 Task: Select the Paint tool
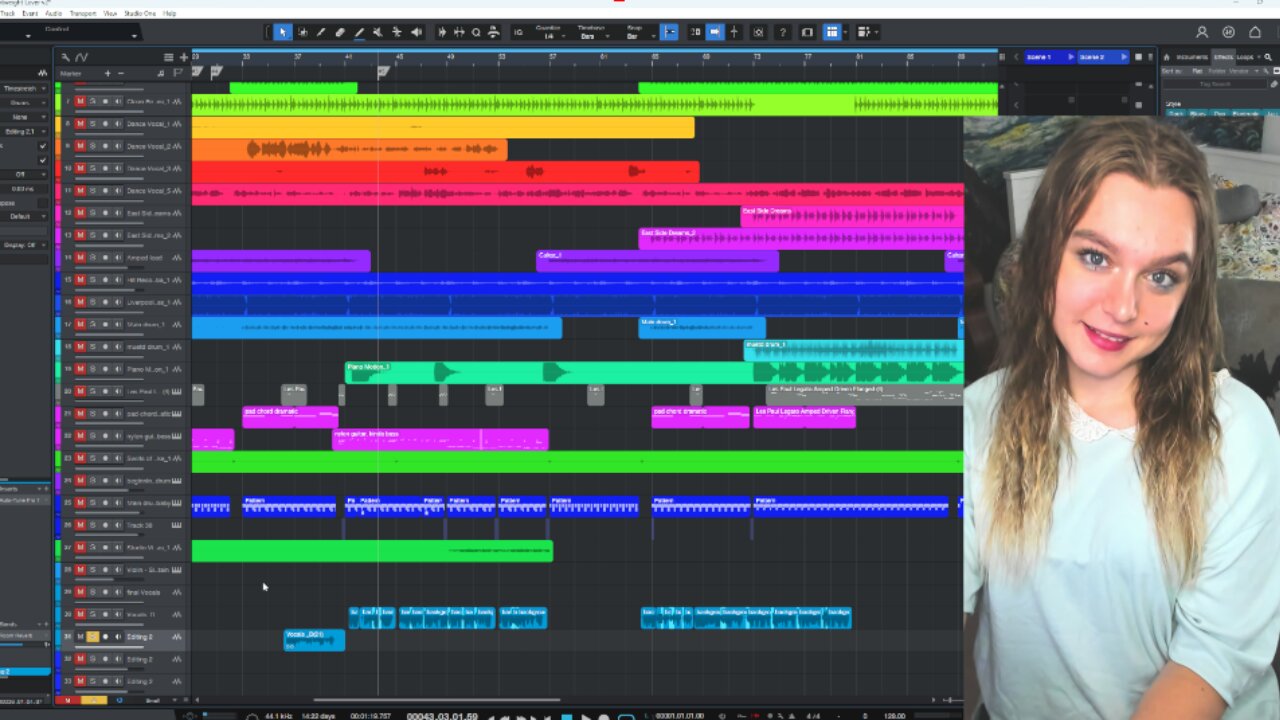tap(359, 32)
